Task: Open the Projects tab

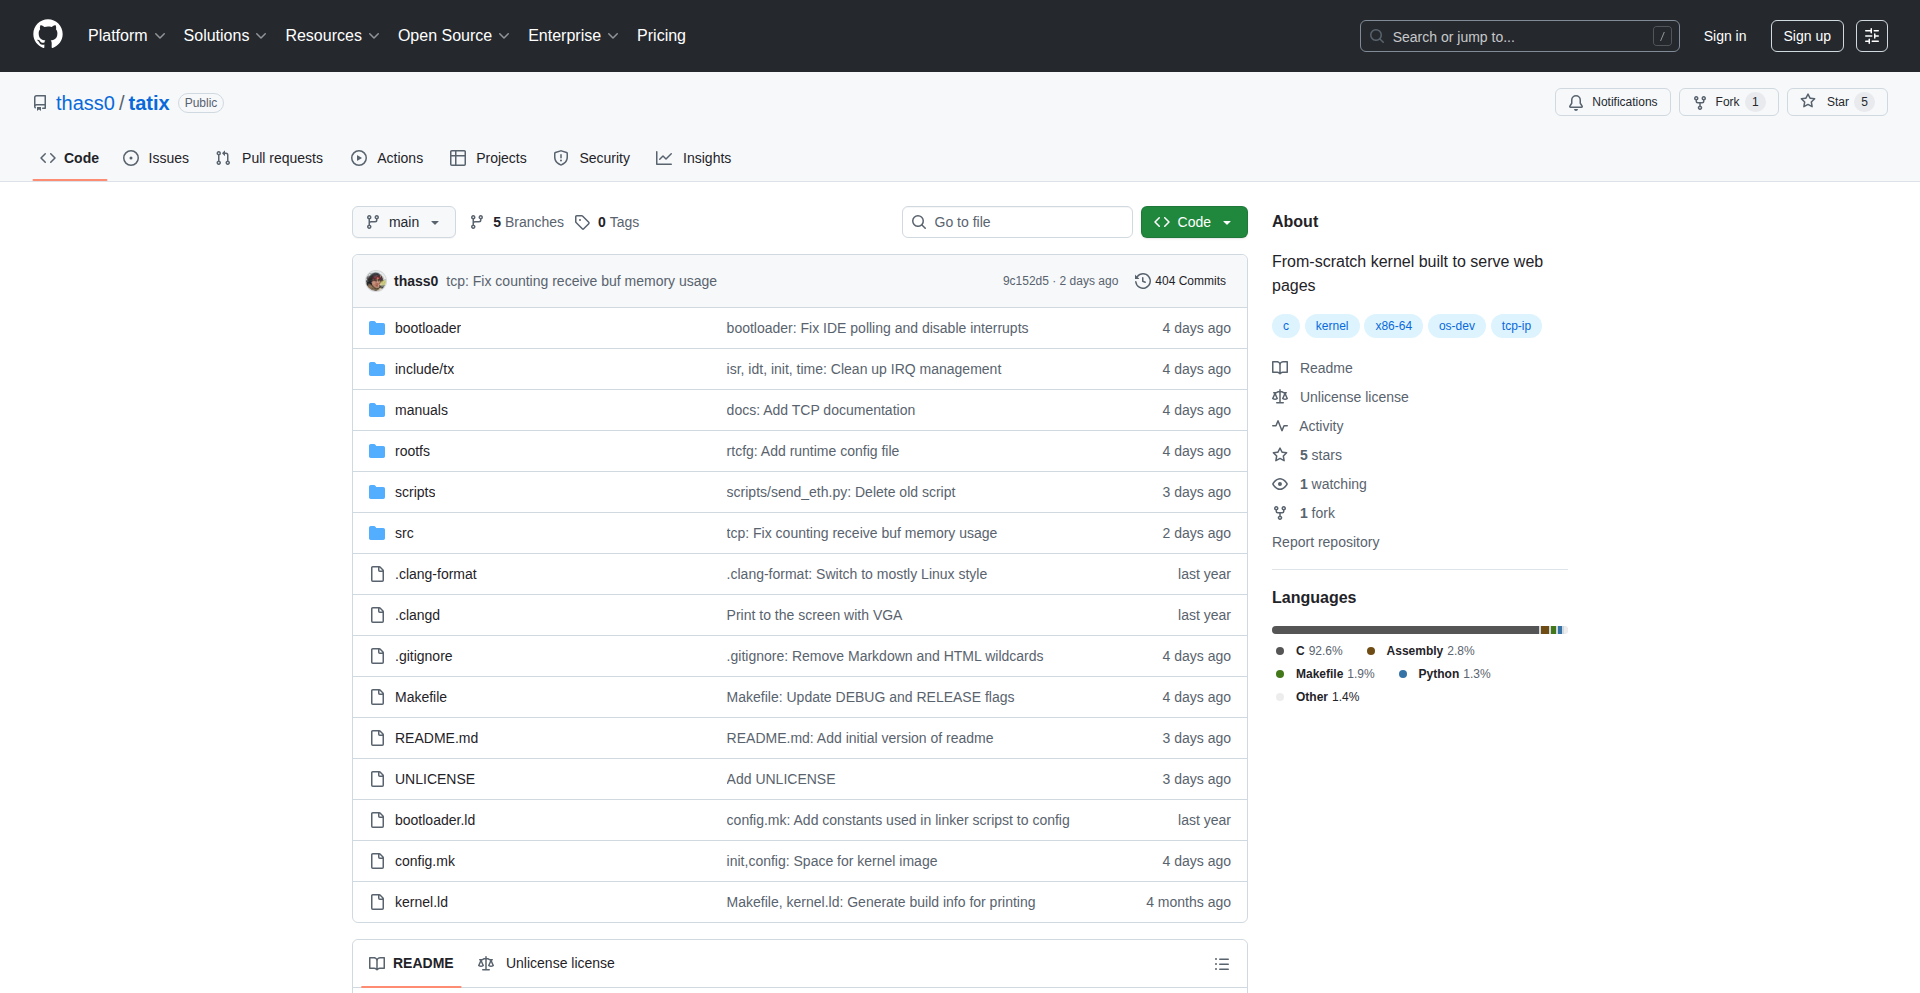Action: 489,158
